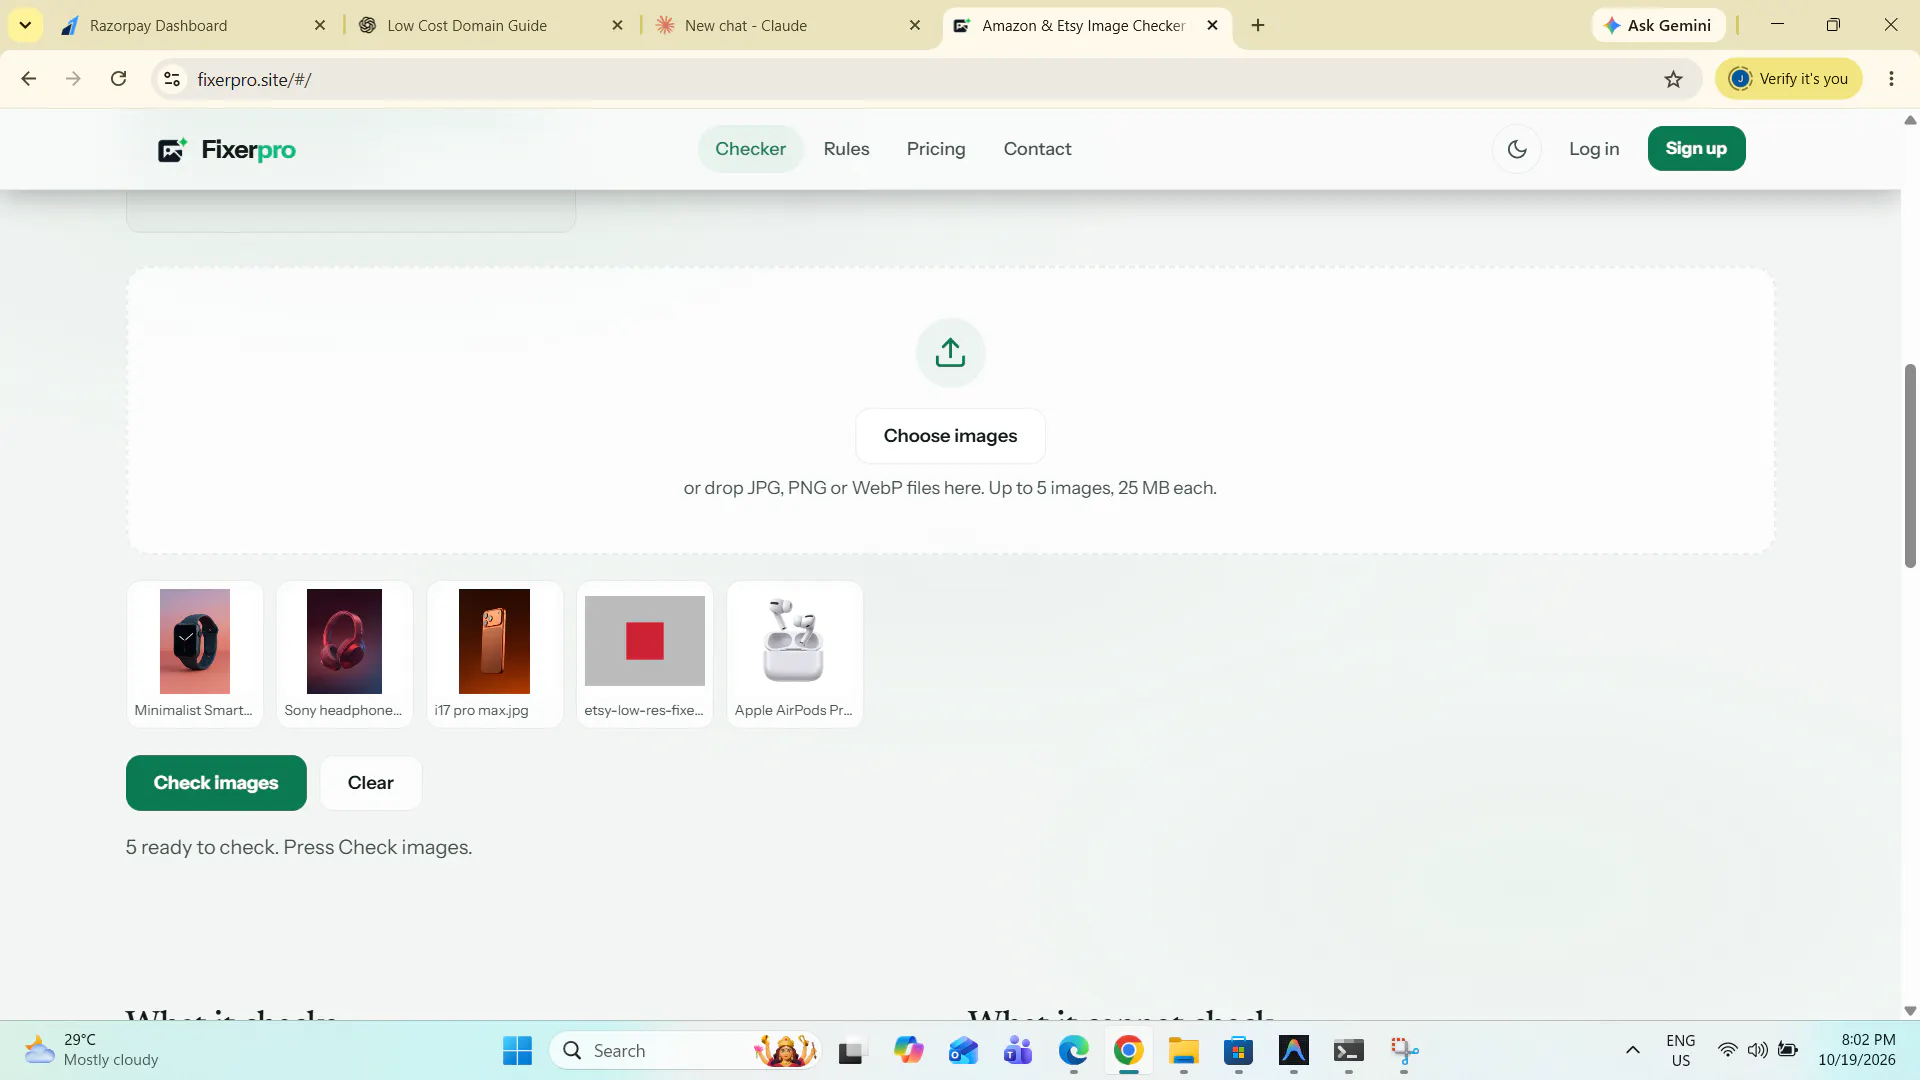Image resolution: width=1920 pixels, height=1080 pixels.
Task: Close the Razorpay Dashboard tab
Action: click(320, 25)
